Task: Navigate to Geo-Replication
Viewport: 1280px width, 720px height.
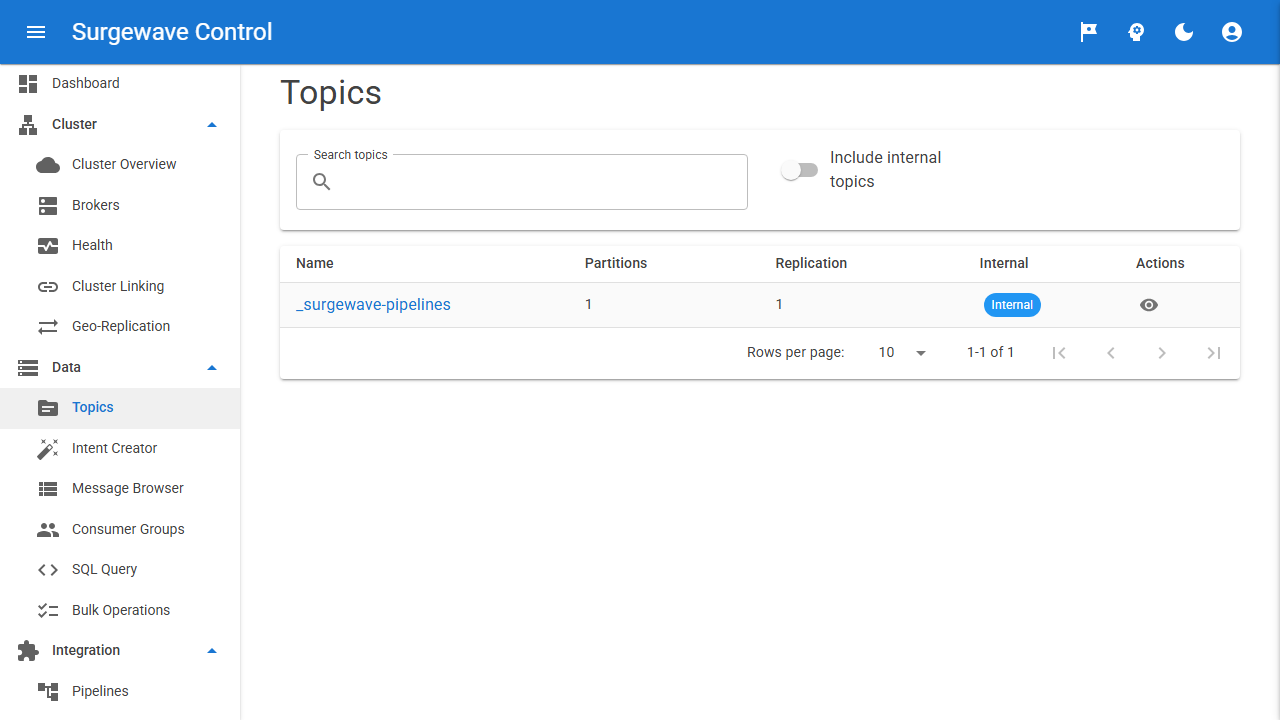Action: pos(120,327)
